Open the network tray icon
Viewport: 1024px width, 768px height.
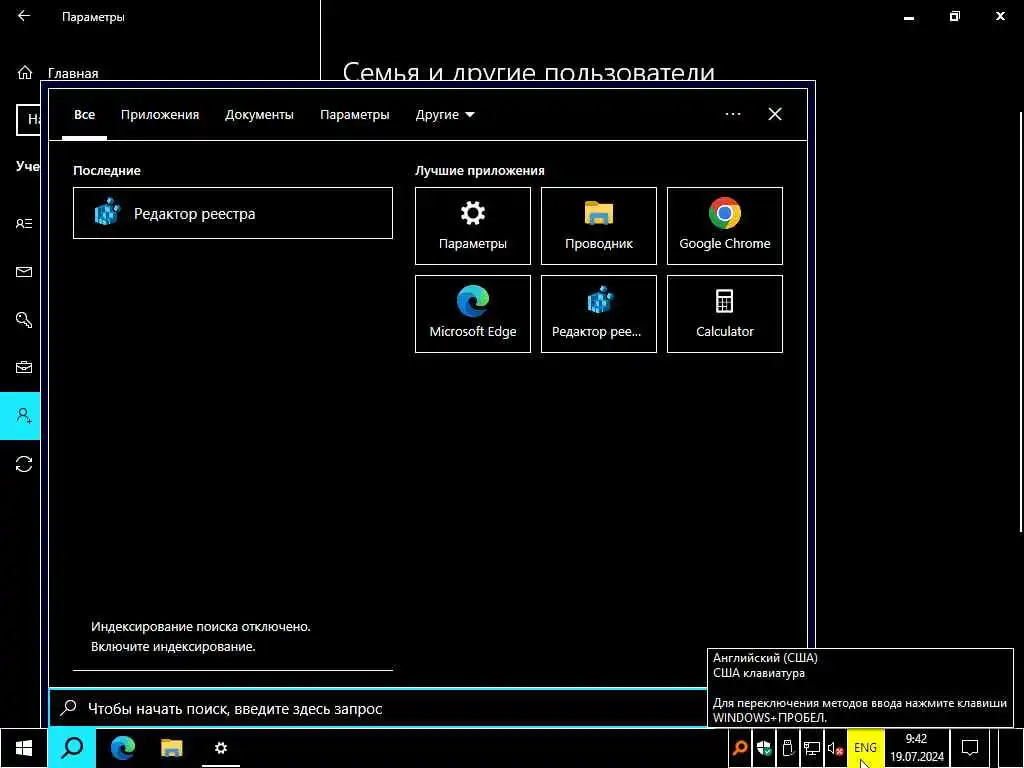[812, 748]
